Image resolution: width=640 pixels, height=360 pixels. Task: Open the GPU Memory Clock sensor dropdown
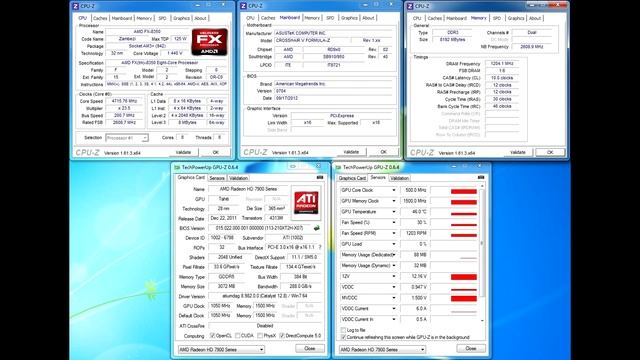393,201
